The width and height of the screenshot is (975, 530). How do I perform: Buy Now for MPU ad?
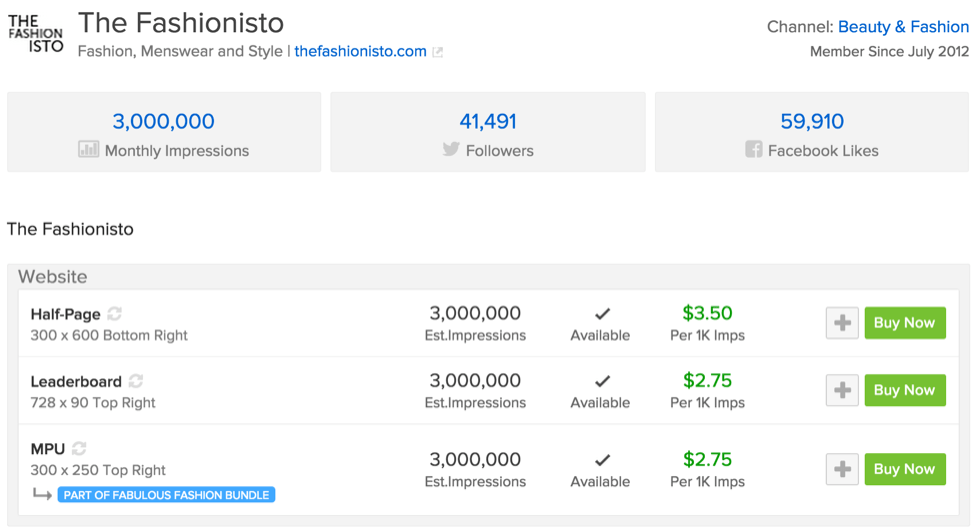905,469
